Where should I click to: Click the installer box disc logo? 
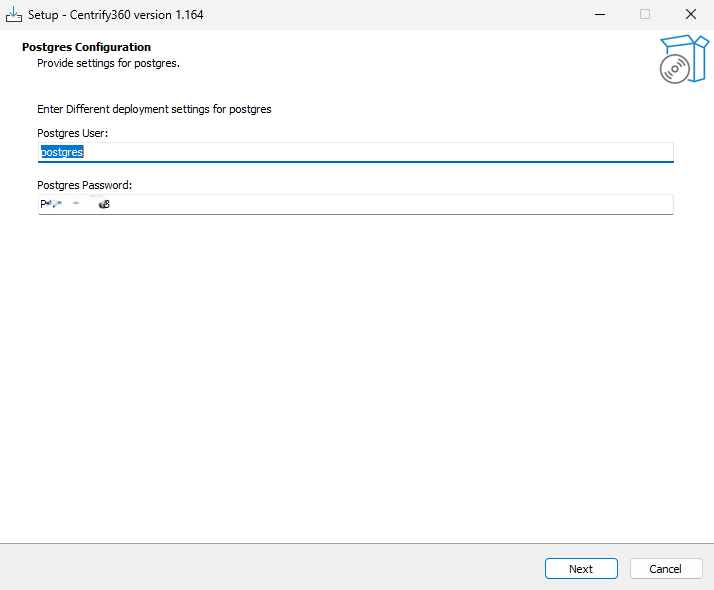click(x=684, y=59)
